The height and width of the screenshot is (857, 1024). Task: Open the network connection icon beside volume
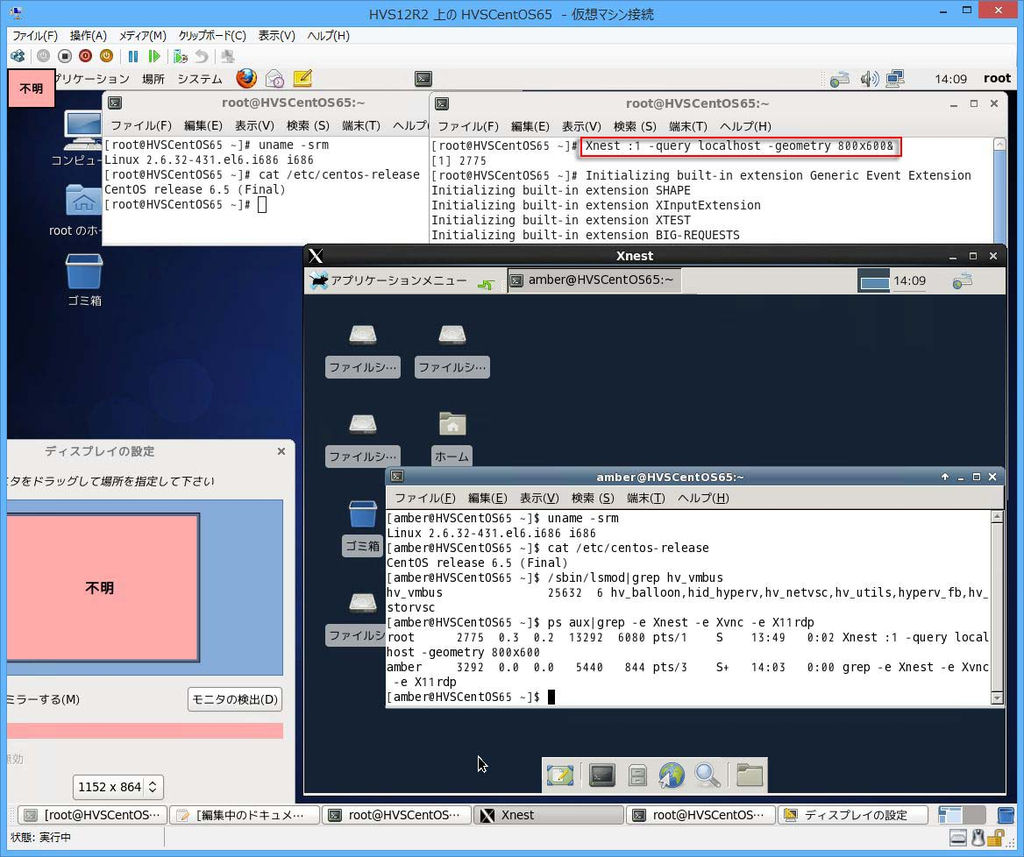coord(895,79)
